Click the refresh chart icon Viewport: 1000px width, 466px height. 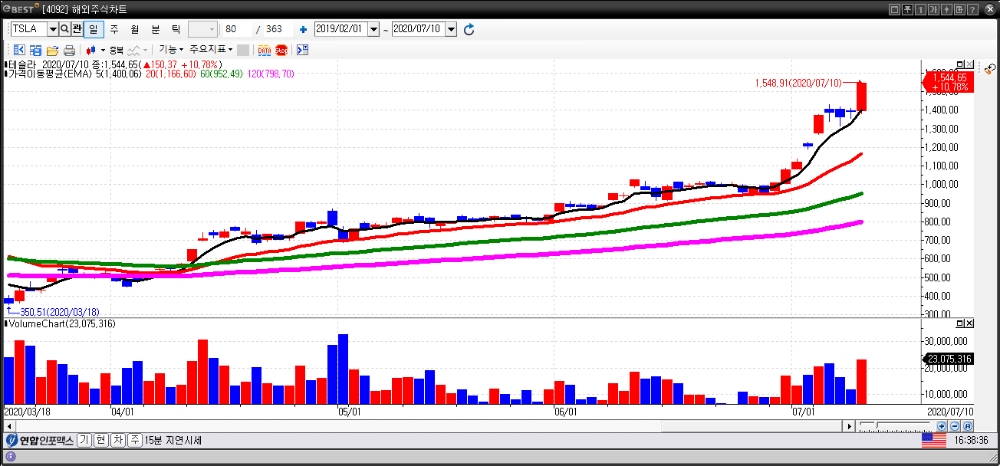469,29
